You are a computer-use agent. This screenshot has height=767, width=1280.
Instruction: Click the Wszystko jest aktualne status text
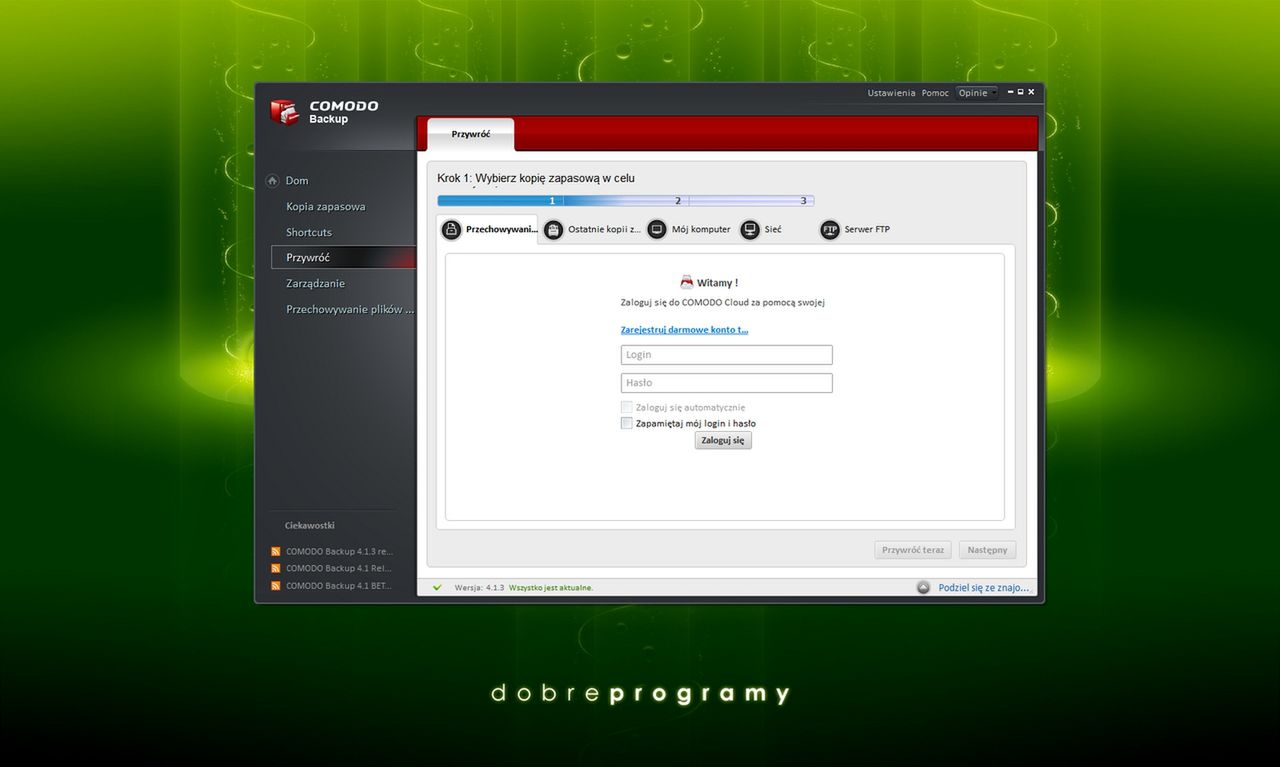pos(551,588)
